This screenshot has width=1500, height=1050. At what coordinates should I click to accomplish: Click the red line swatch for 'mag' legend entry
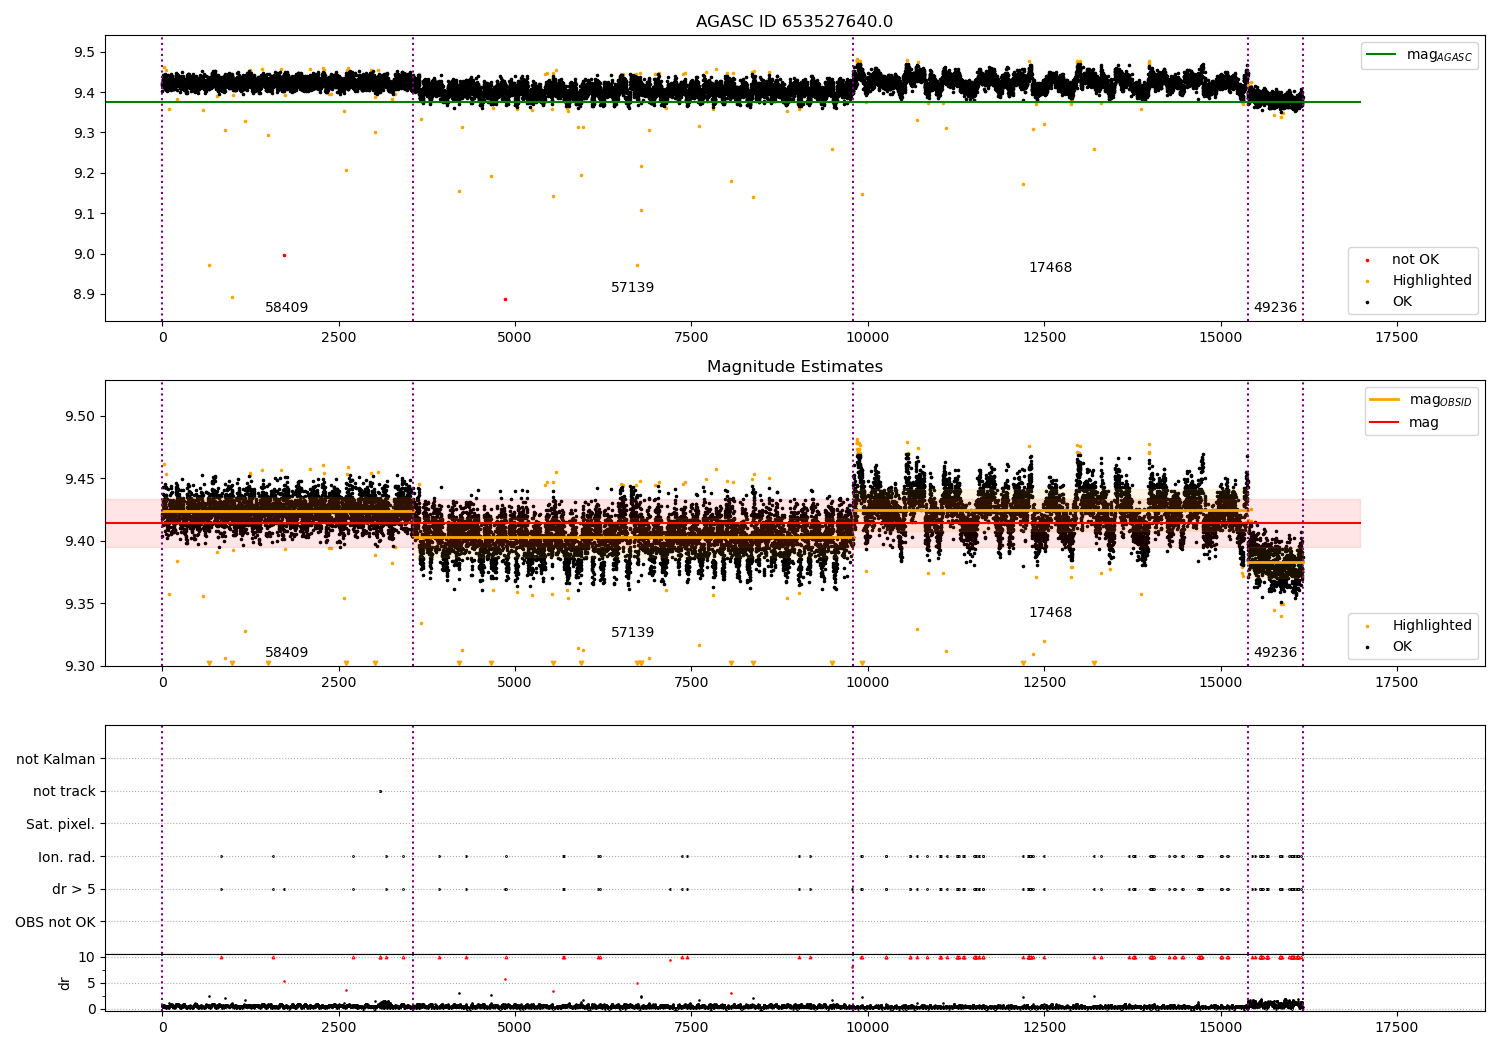1385,423
